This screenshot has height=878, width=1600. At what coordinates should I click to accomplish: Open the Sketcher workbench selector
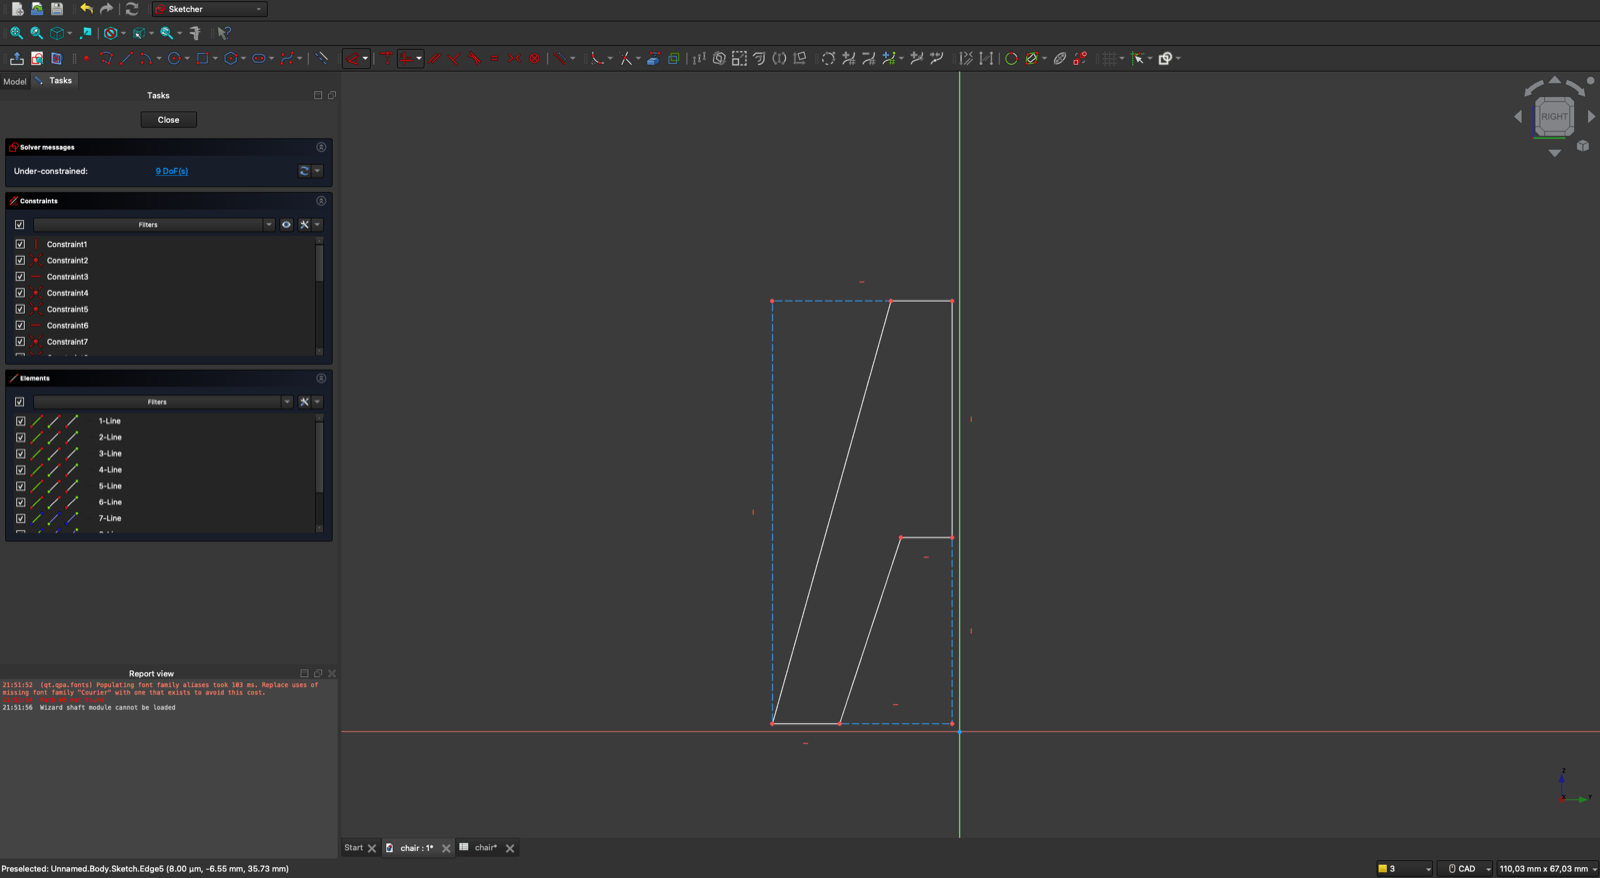[210, 9]
